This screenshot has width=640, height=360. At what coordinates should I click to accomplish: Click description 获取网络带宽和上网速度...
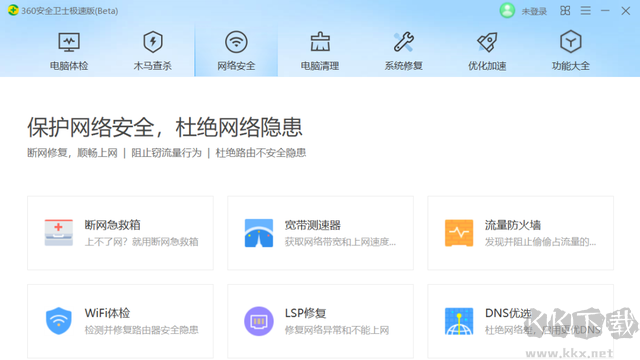(340, 242)
